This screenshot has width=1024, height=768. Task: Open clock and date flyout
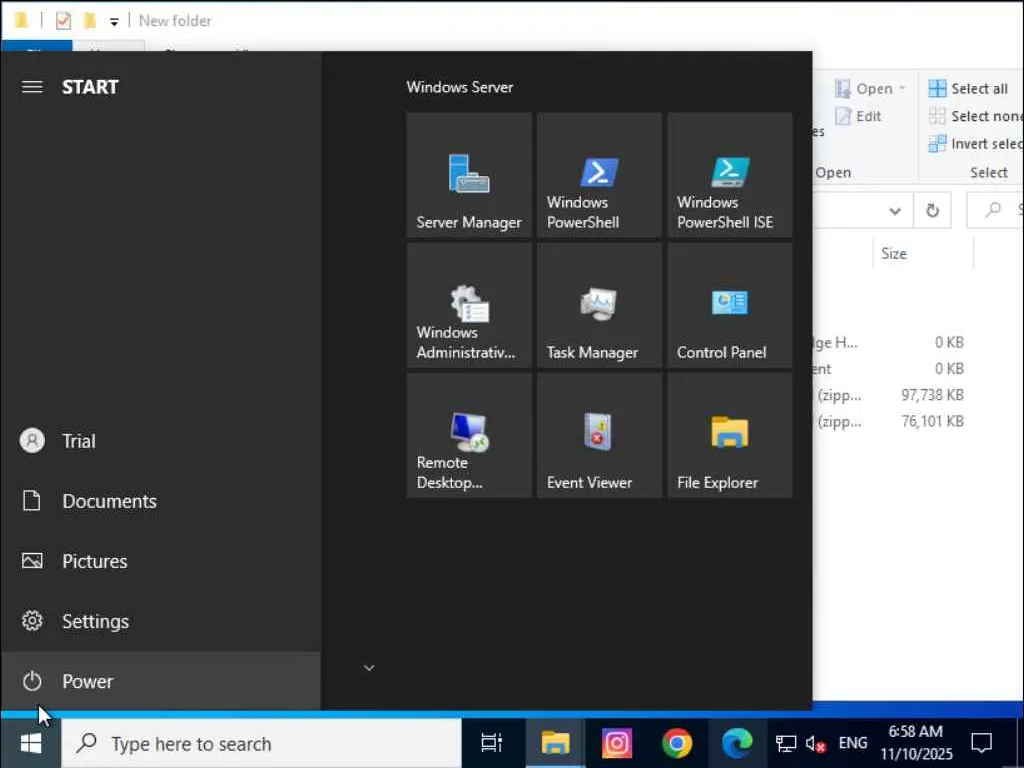tap(916, 743)
